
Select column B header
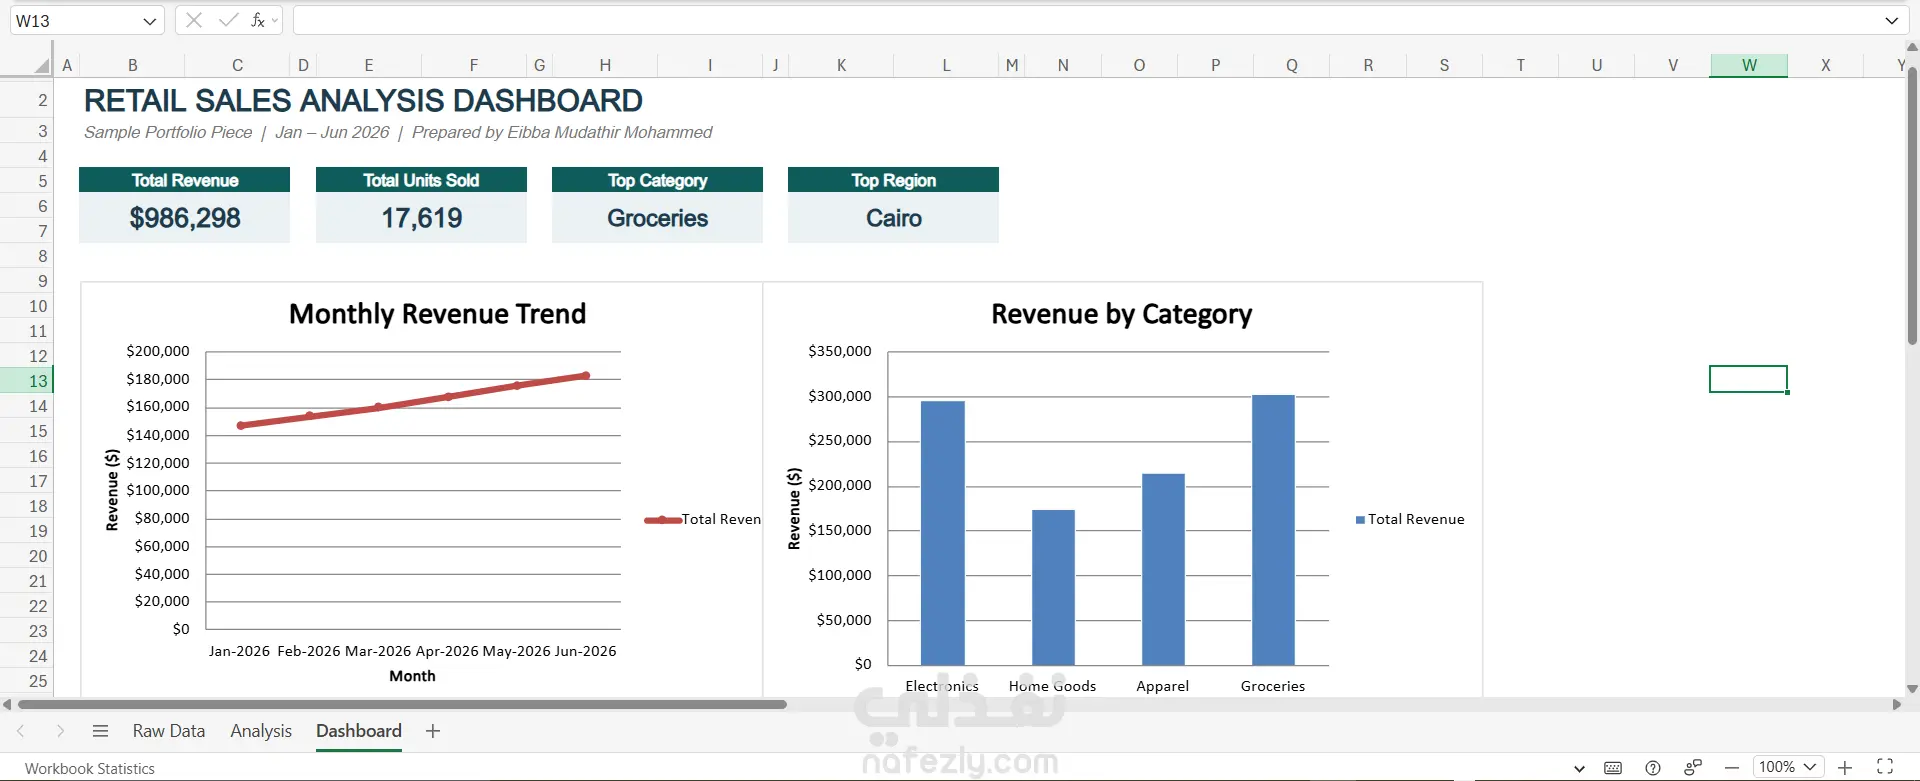point(133,65)
